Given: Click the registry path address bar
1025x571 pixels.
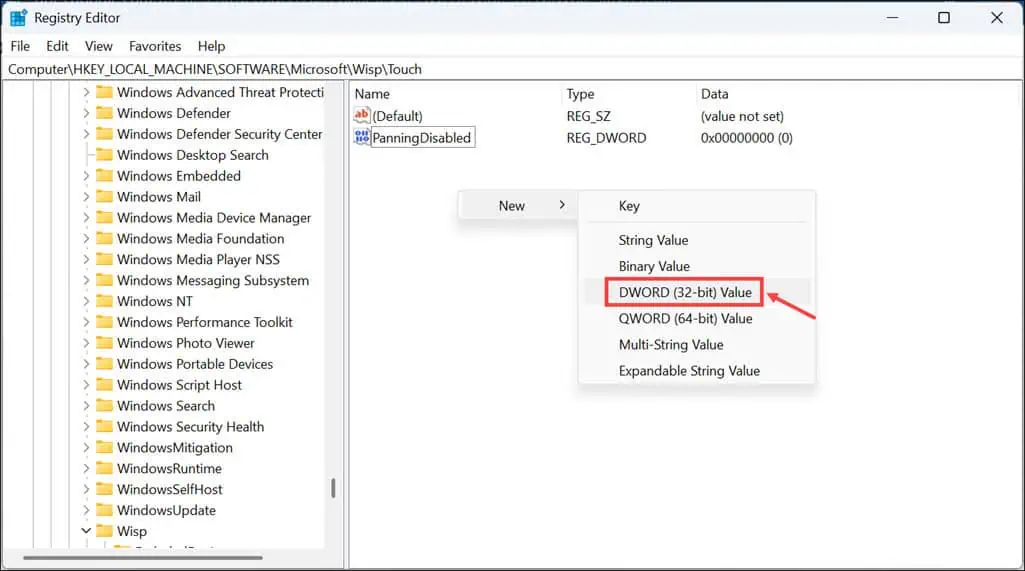Looking at the screenshot, I should 512,69.
